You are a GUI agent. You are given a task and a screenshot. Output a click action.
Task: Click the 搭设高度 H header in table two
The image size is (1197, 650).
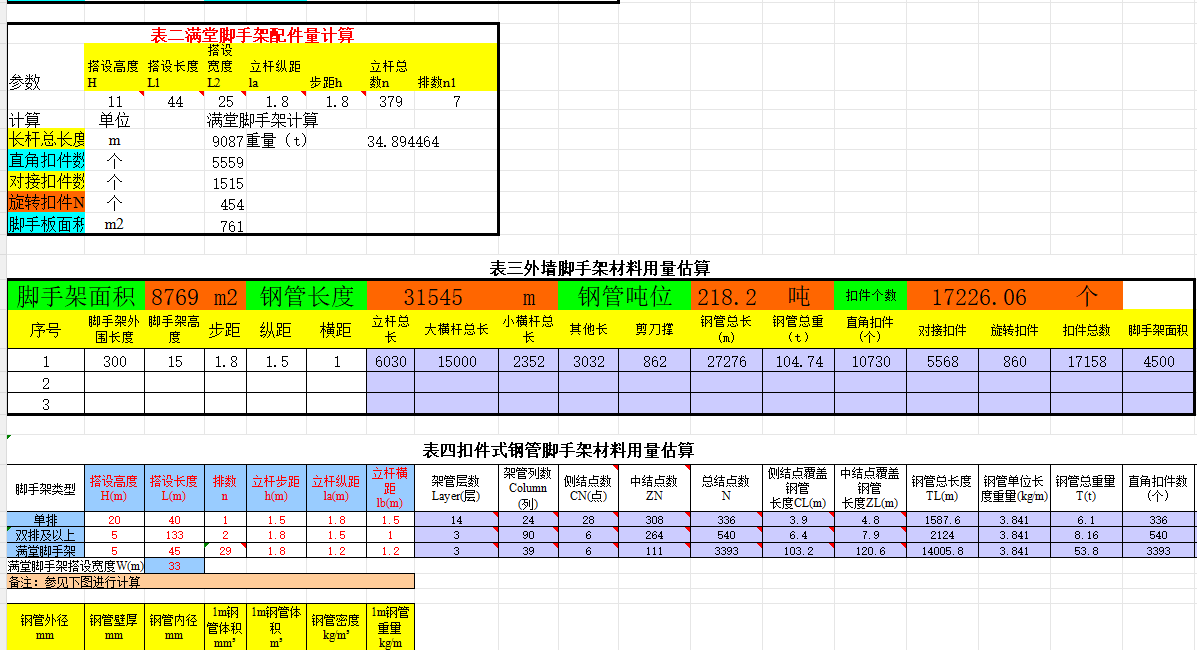click(x=114, y=68)
